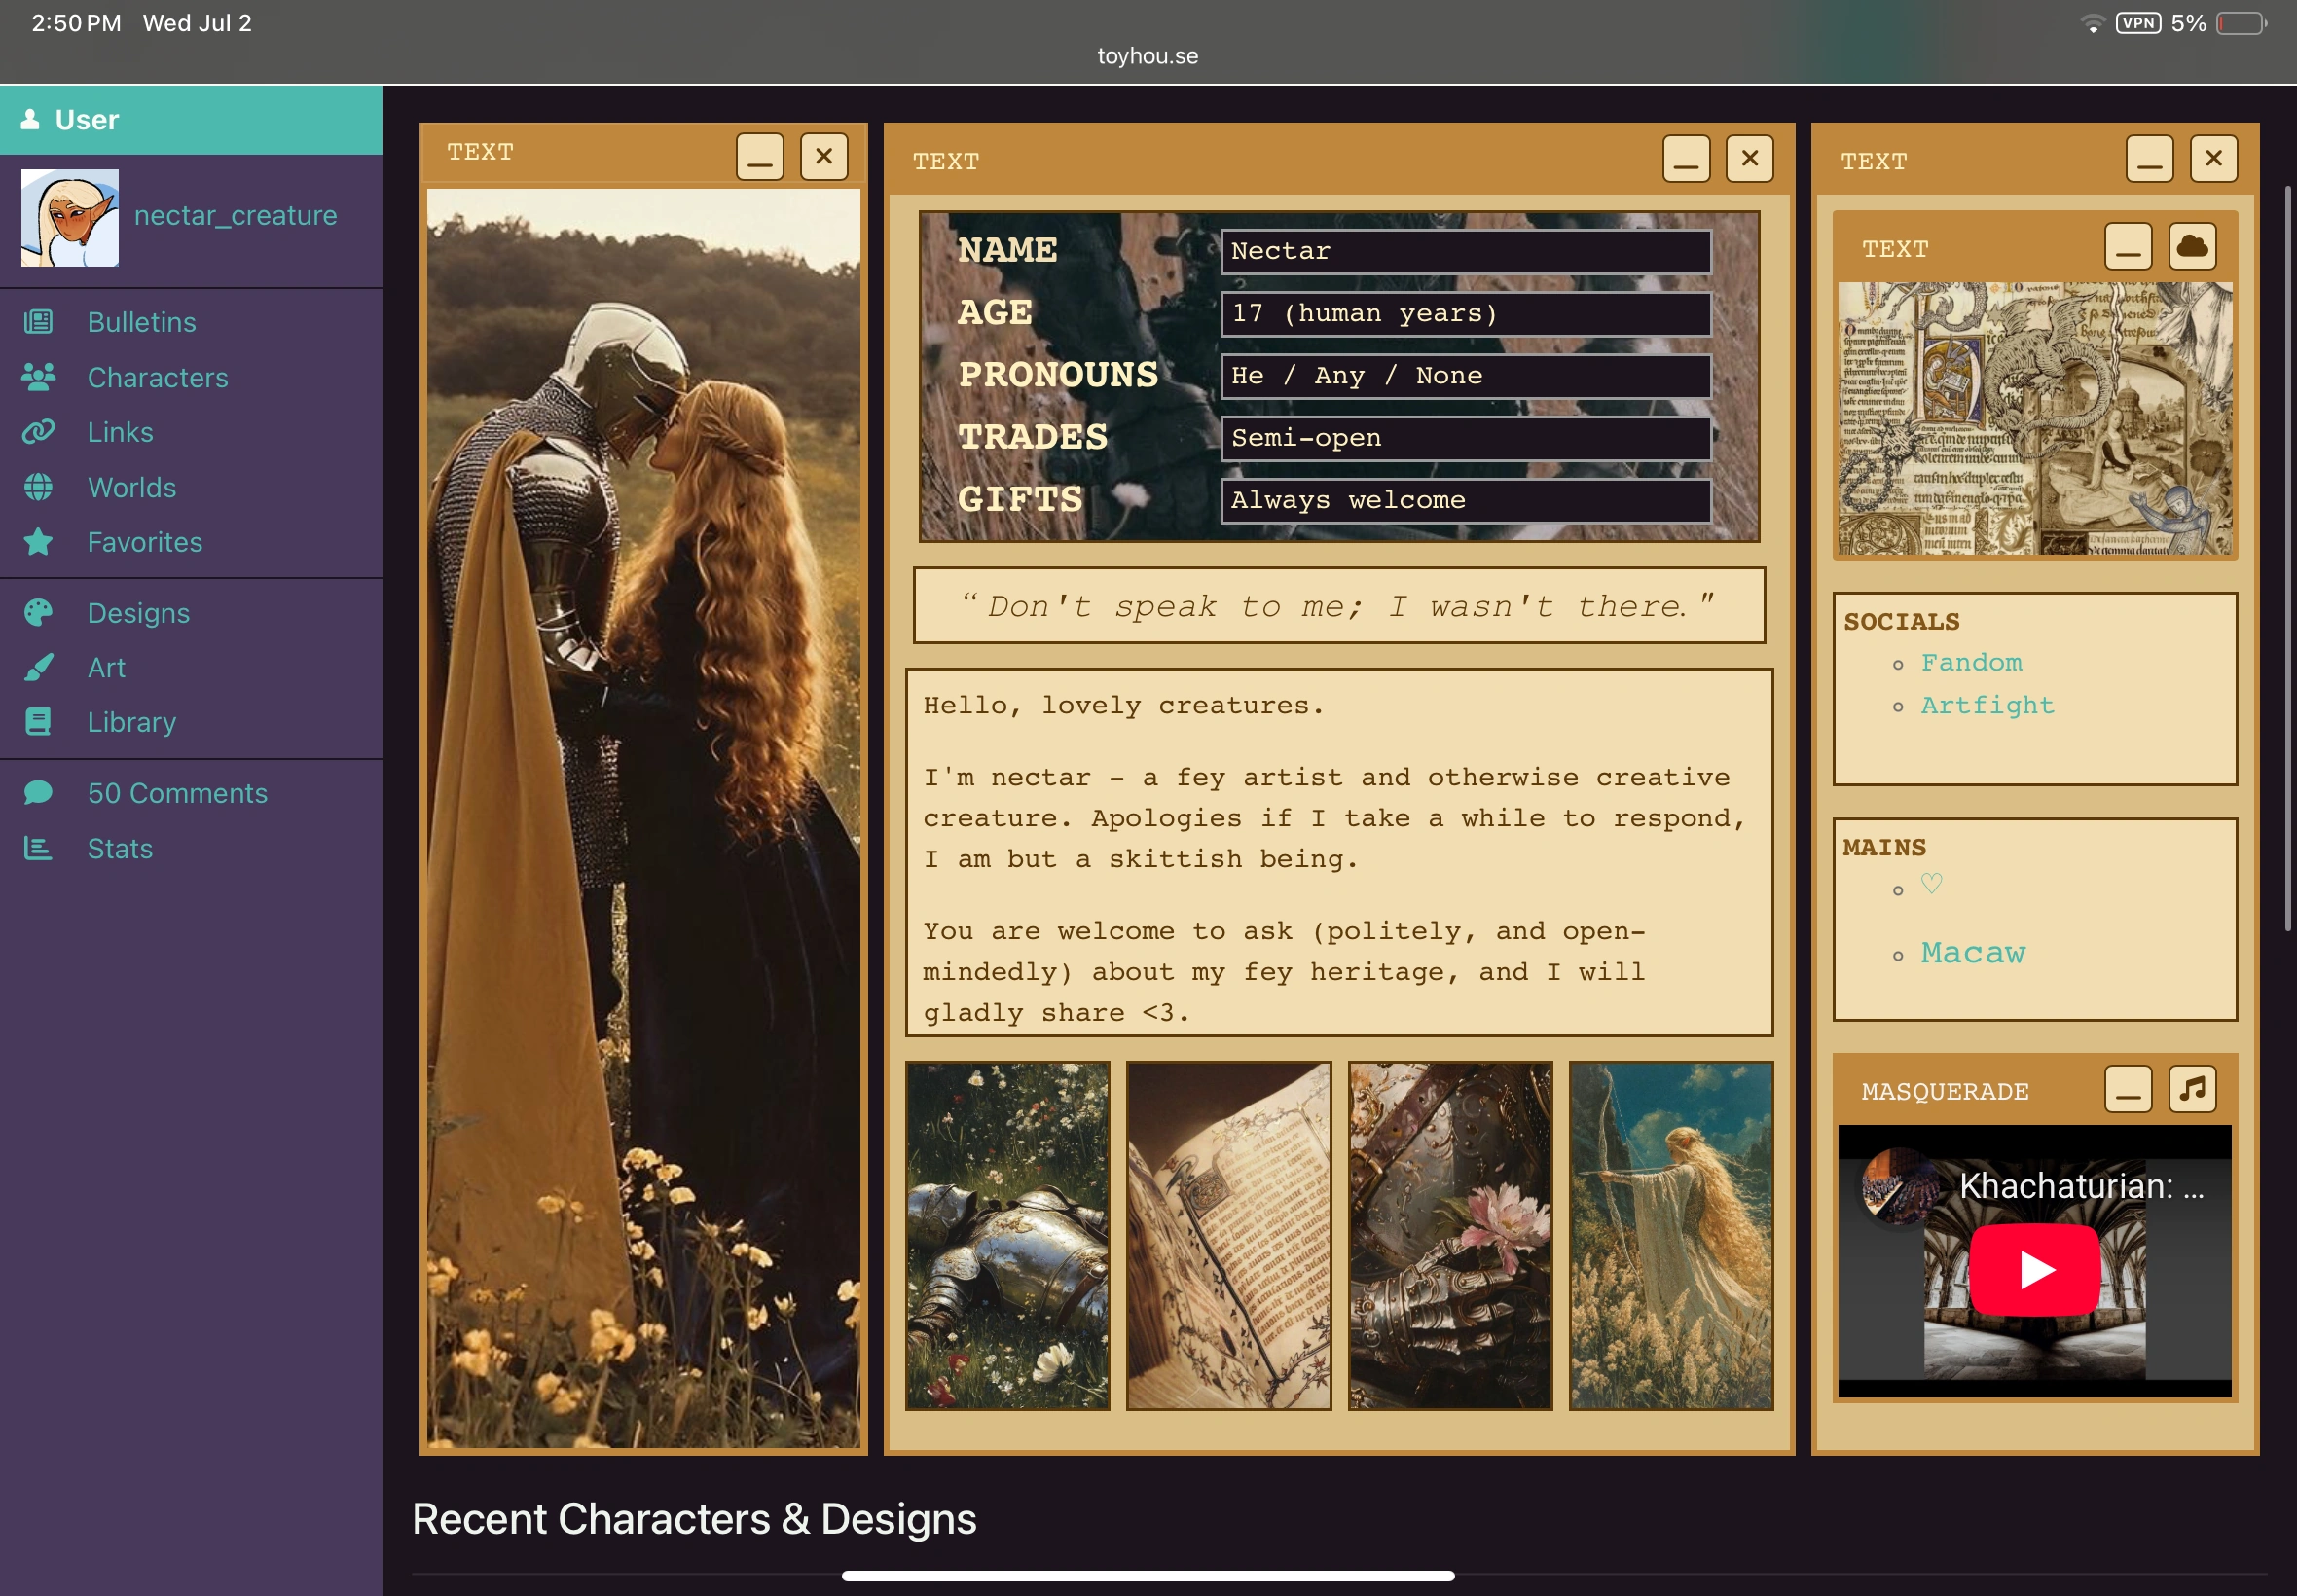Play the Khachaturian YouTube video

2034,1269
